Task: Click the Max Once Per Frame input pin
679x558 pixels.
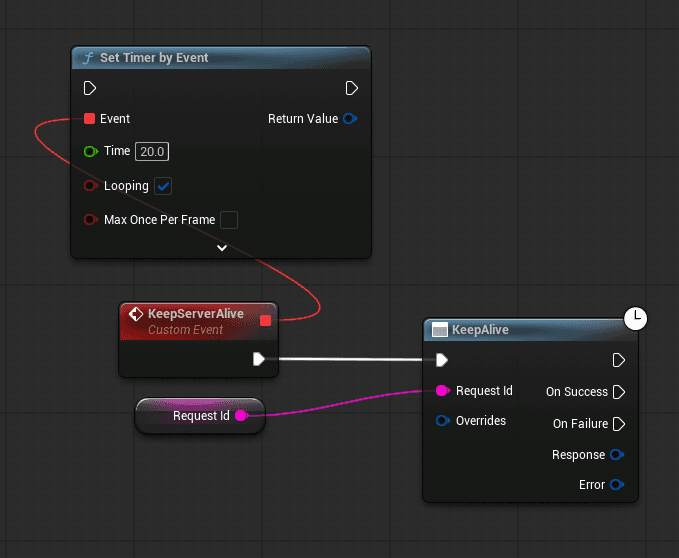Action: pyautogui.click(x=91, y=219)
